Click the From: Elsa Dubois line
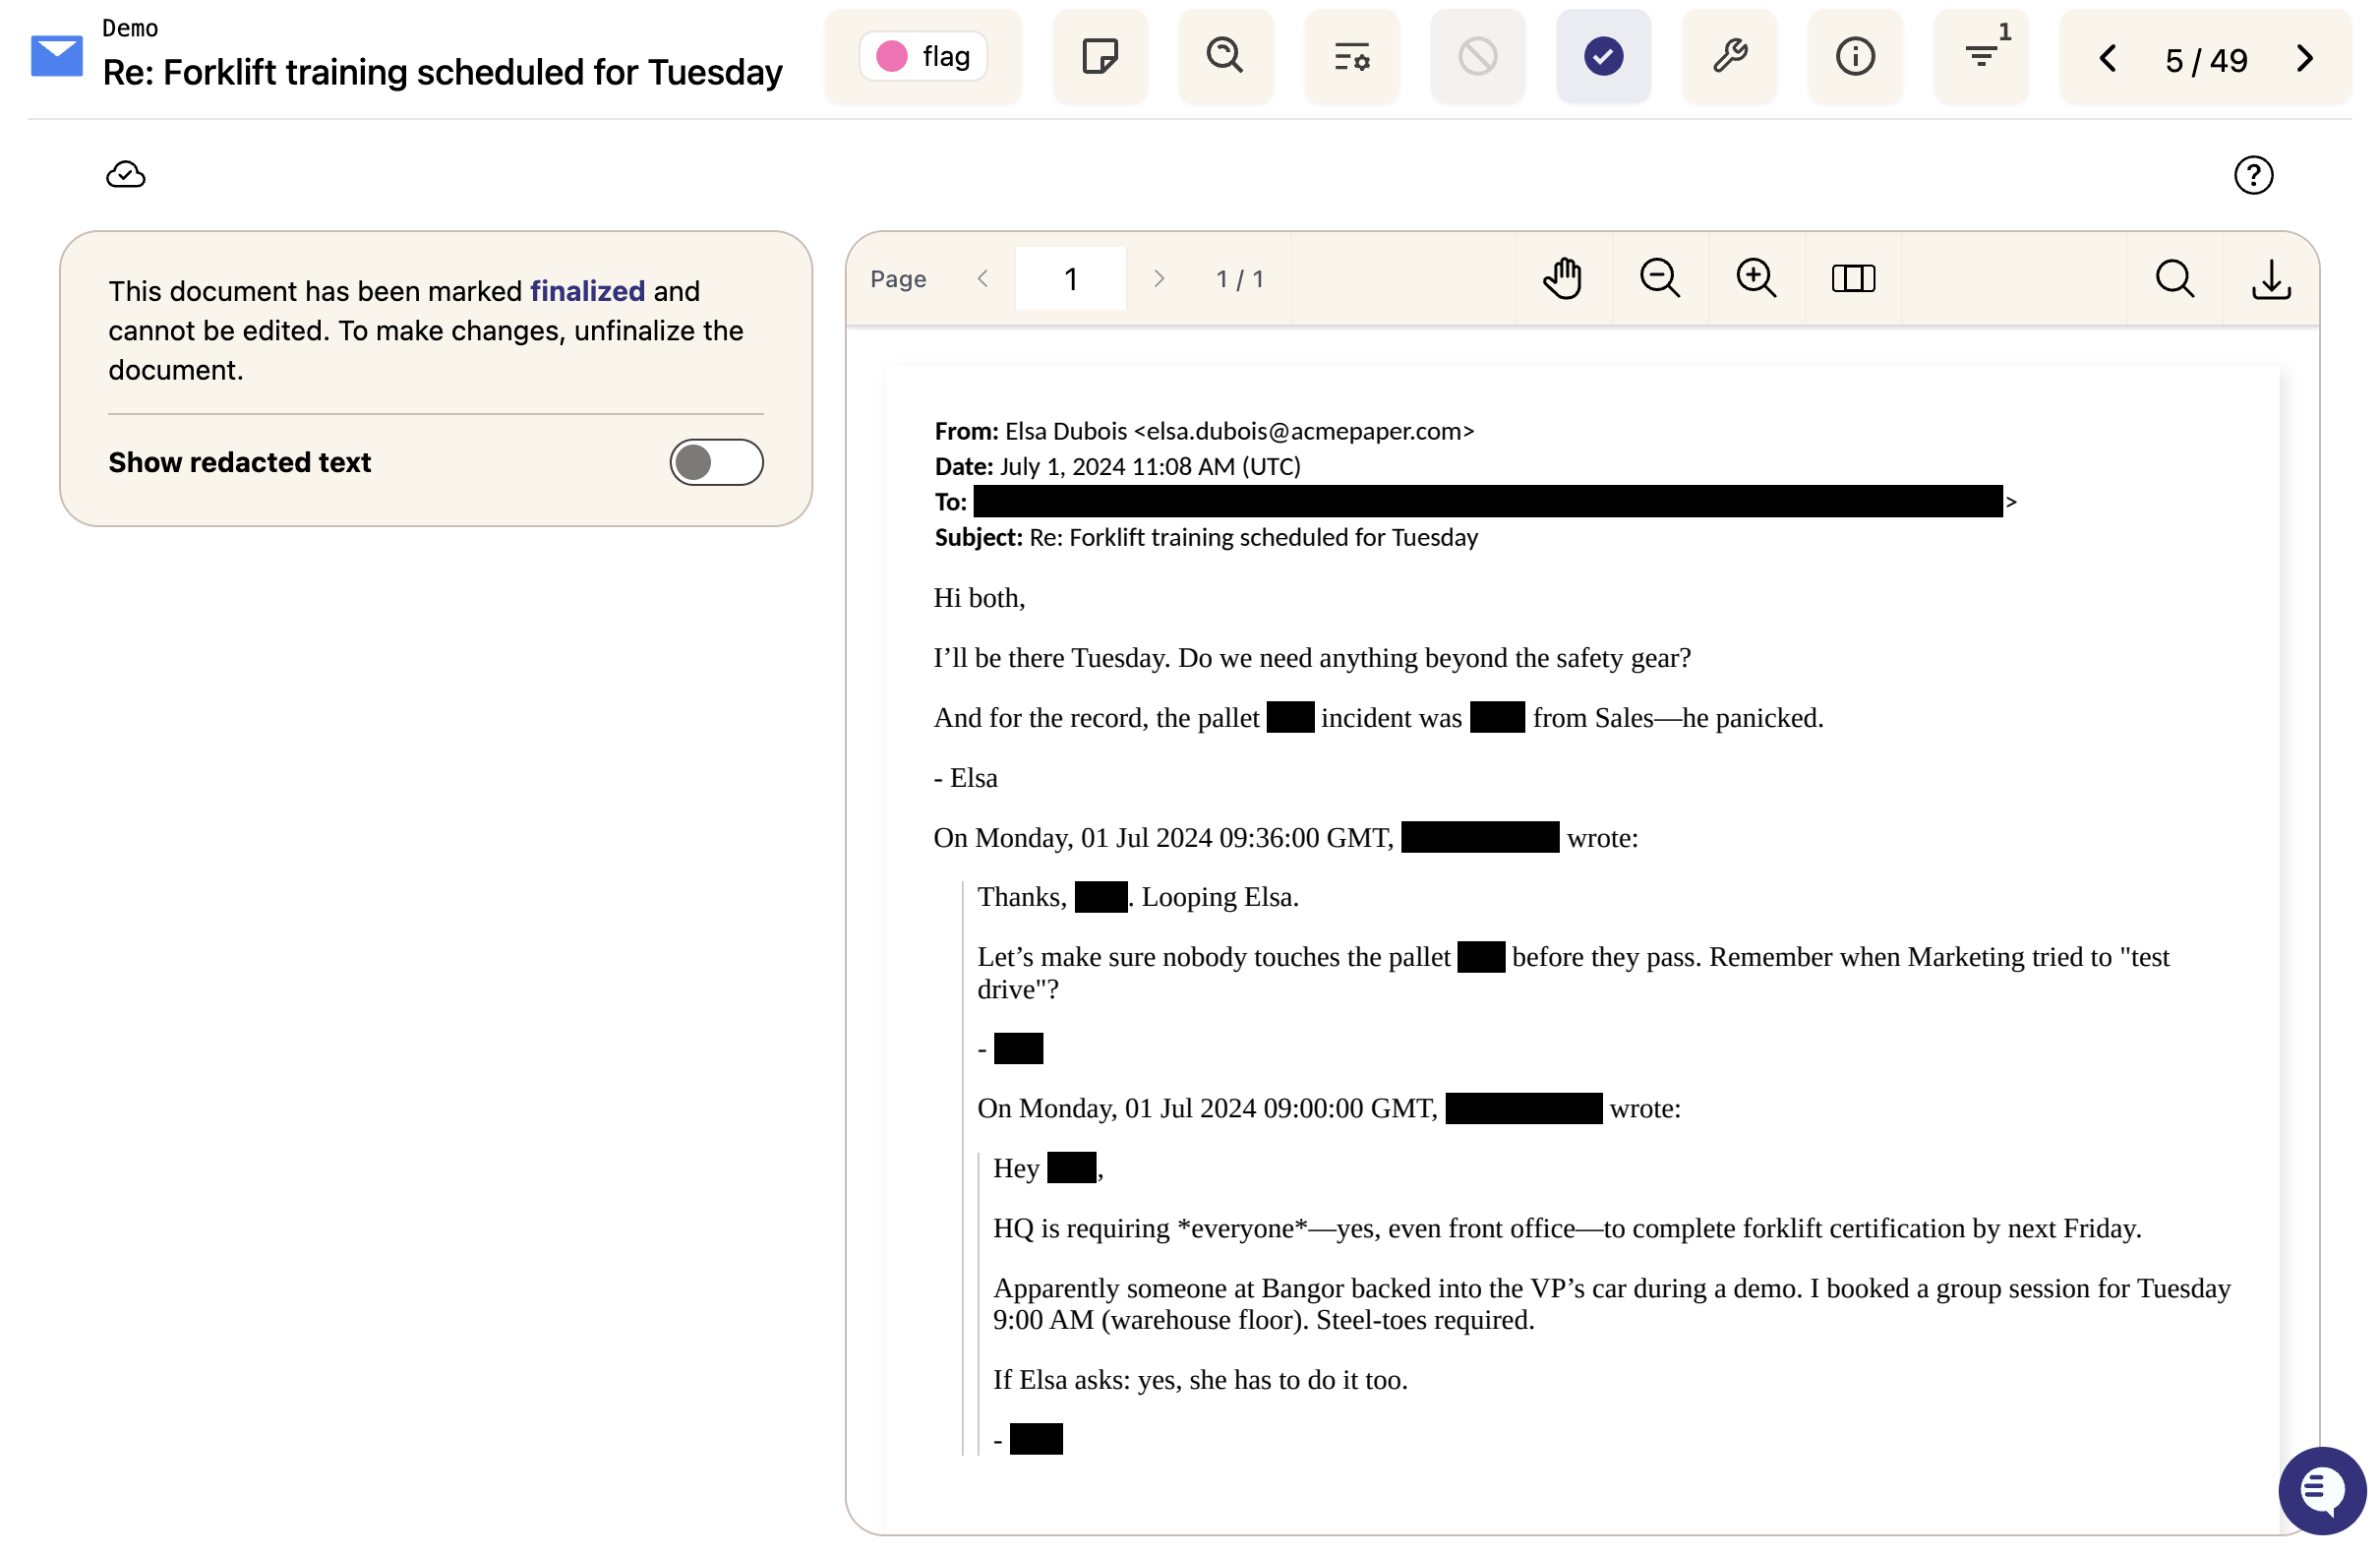This screenshot has width=2380, height=1554. pyautogui.click(x=1204, y=431)
